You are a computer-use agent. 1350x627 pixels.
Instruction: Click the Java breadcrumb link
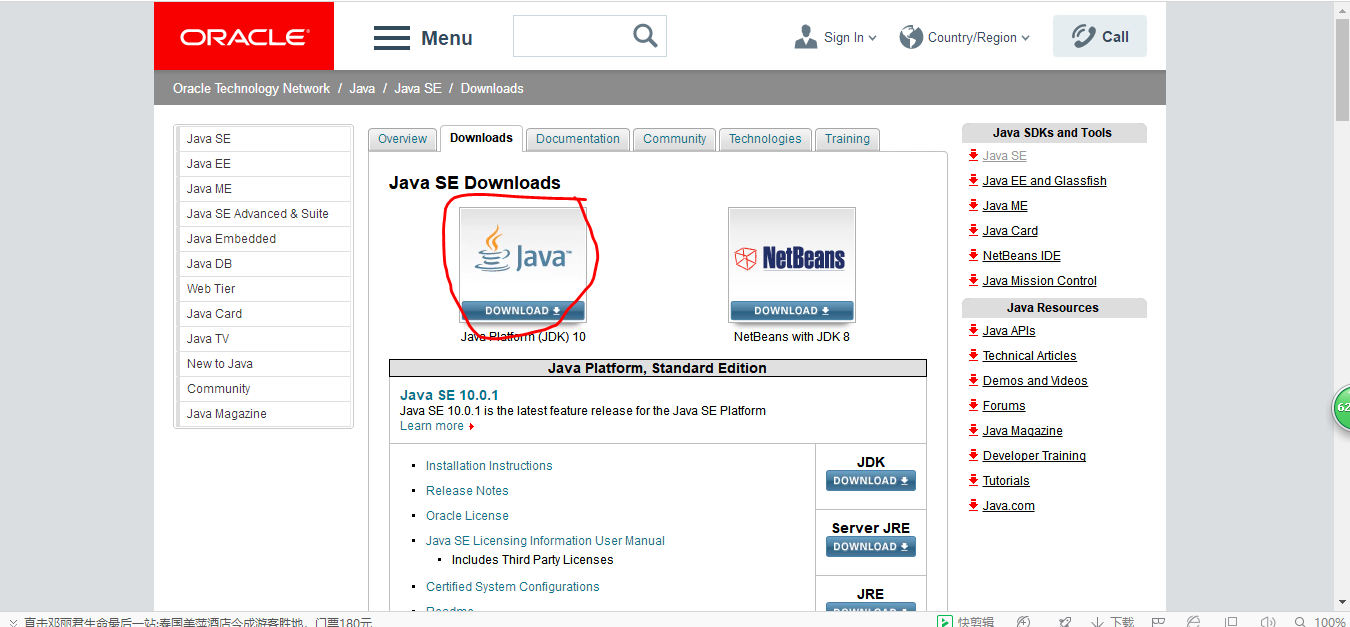362,88
